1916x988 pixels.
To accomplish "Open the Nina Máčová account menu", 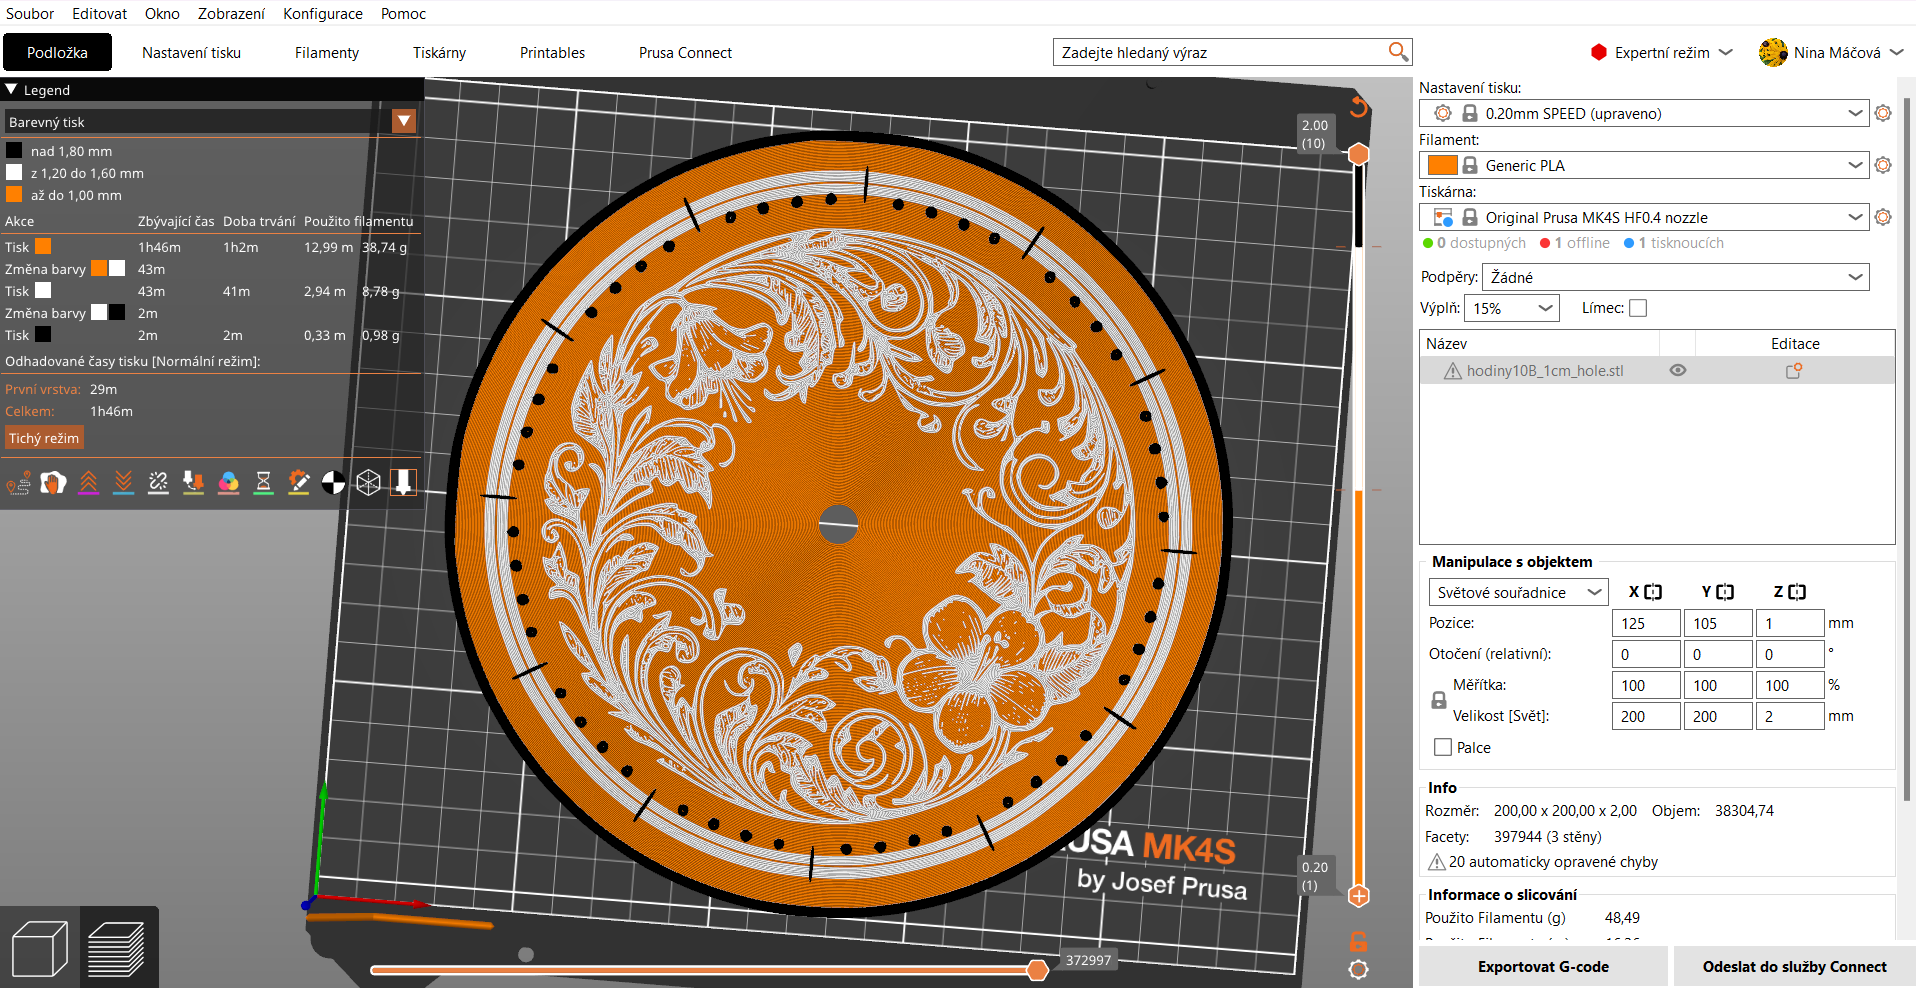I will coord(1831,52).
